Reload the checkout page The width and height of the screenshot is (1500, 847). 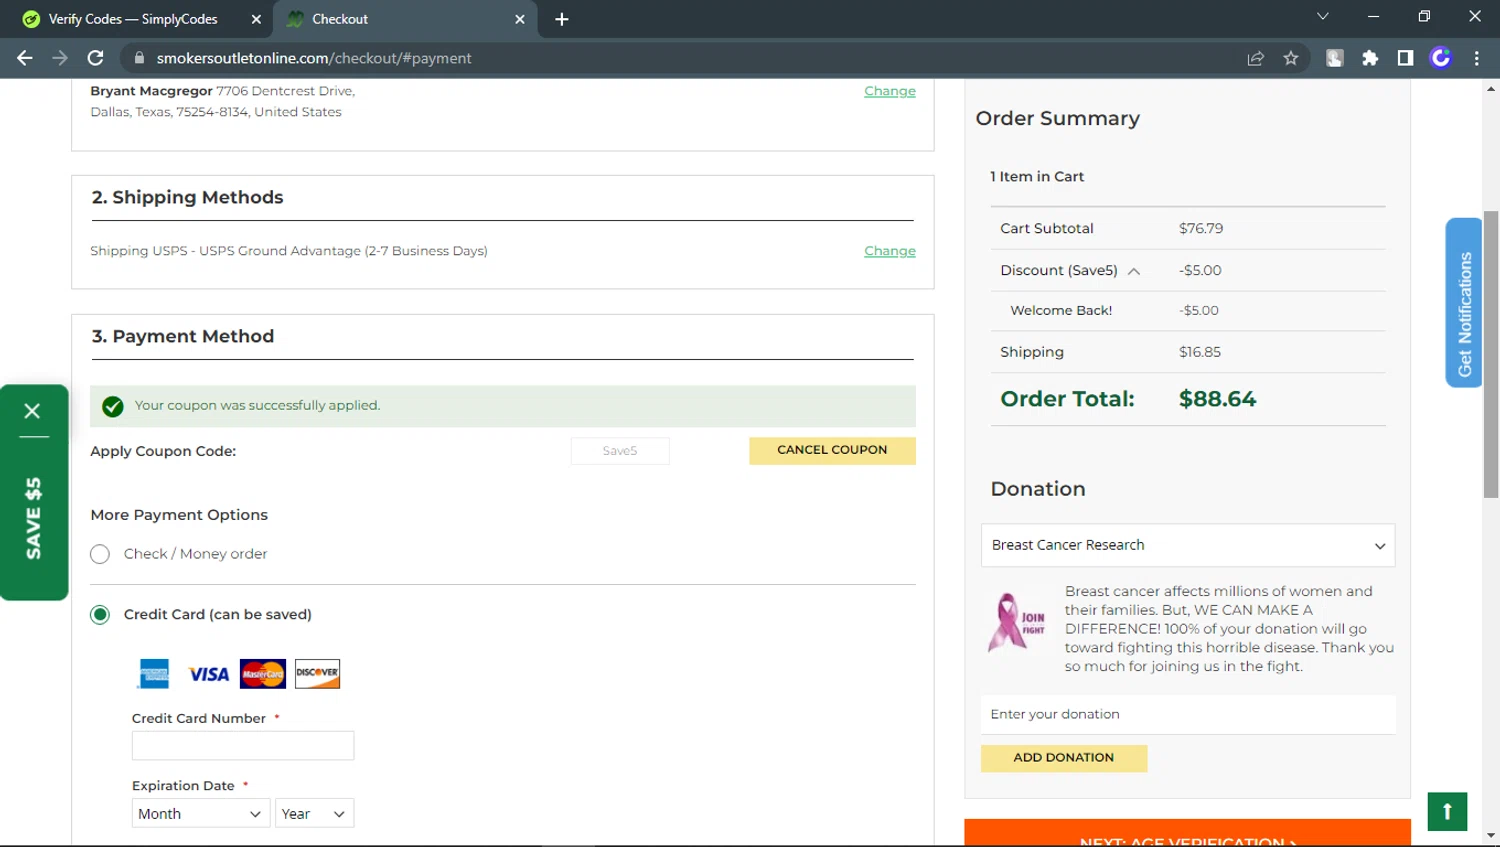pyautogui.click(x=96, y=58)
